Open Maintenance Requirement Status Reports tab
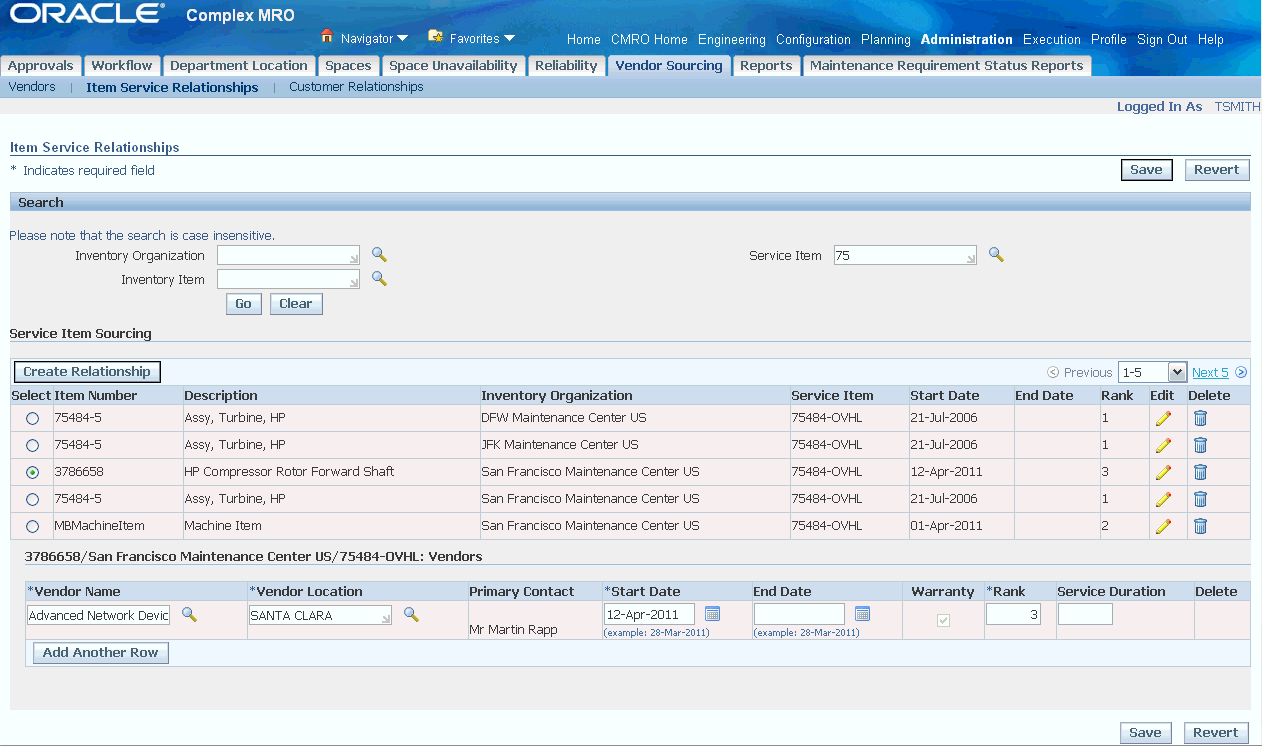The height and width of the screenshot is (746, 1262). pos(946,66)
